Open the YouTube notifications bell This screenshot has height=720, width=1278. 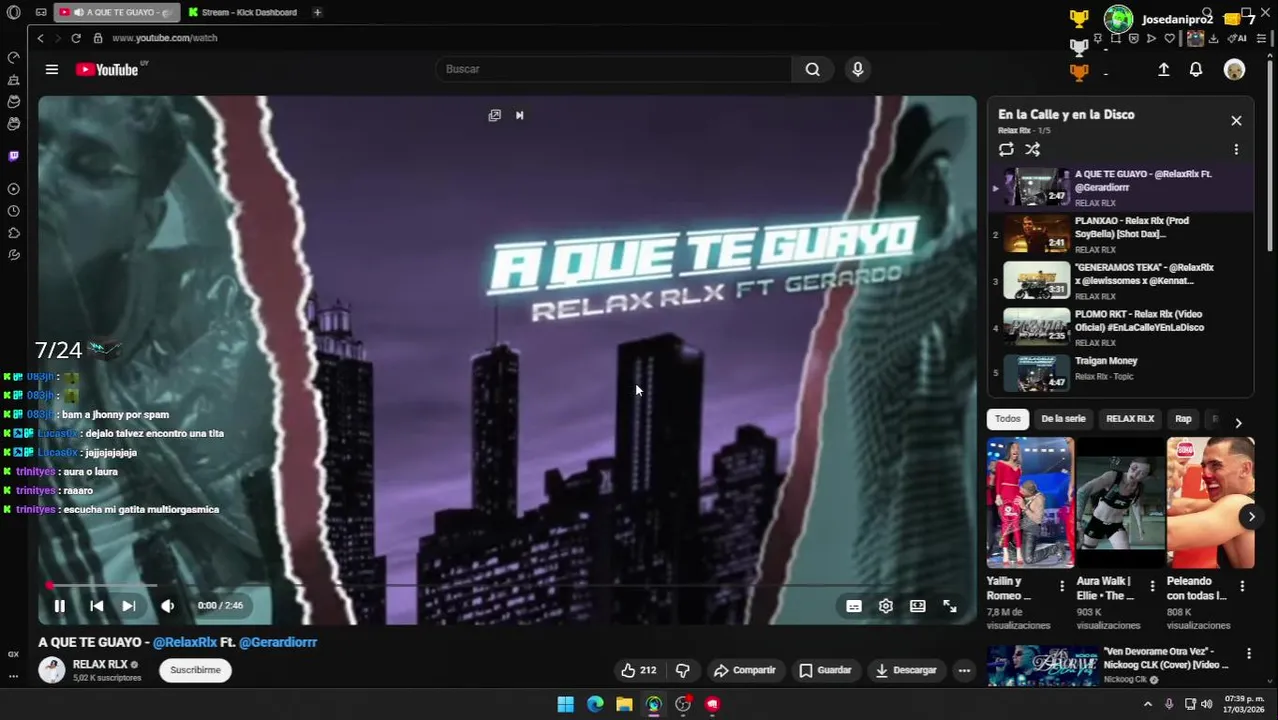1196,69
